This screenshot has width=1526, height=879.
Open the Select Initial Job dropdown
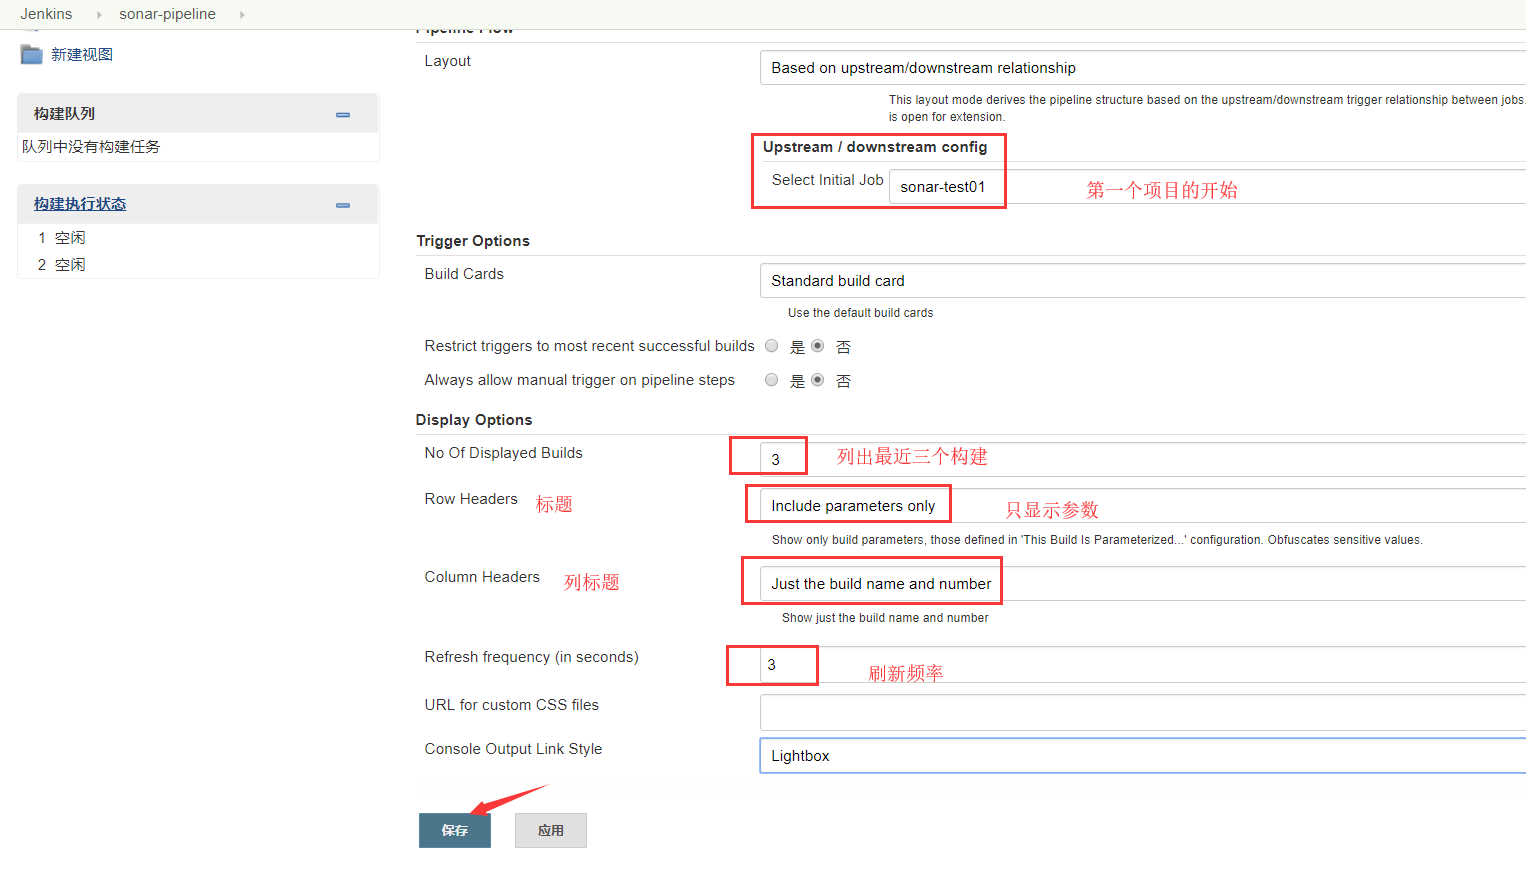click(1207, 187)
